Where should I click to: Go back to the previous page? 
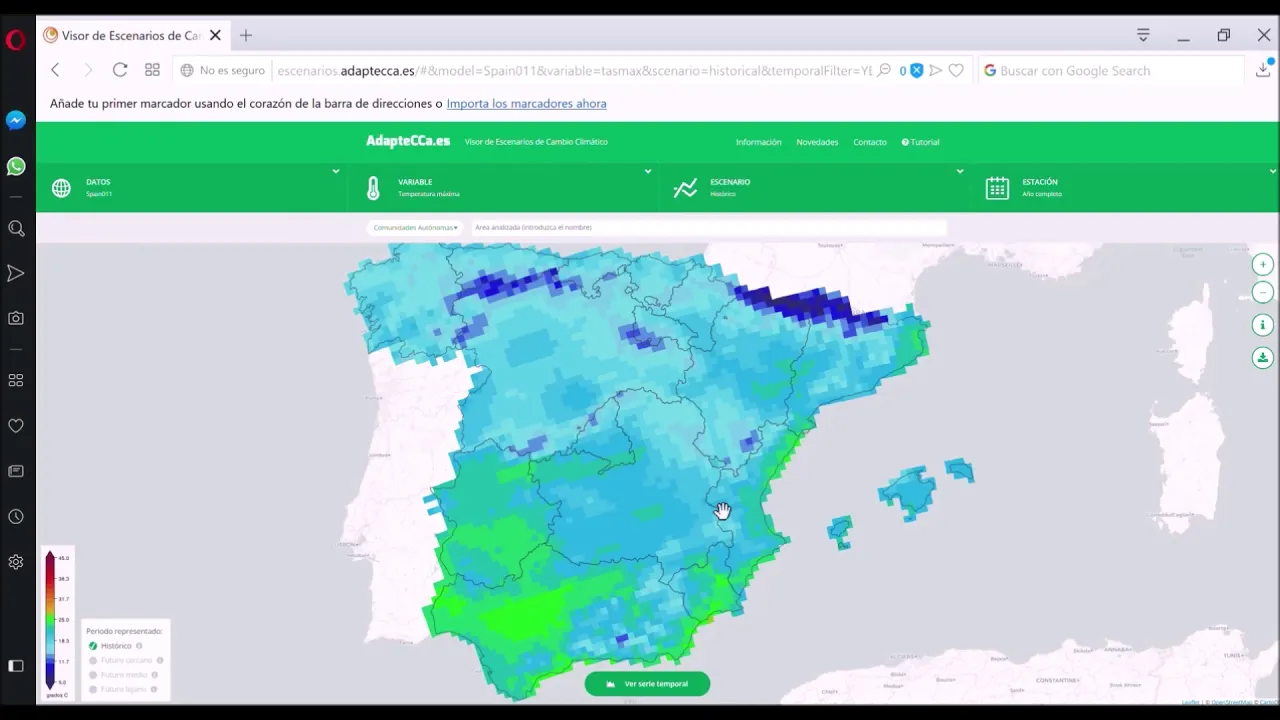pyautogui.click(x=56, y=70)
